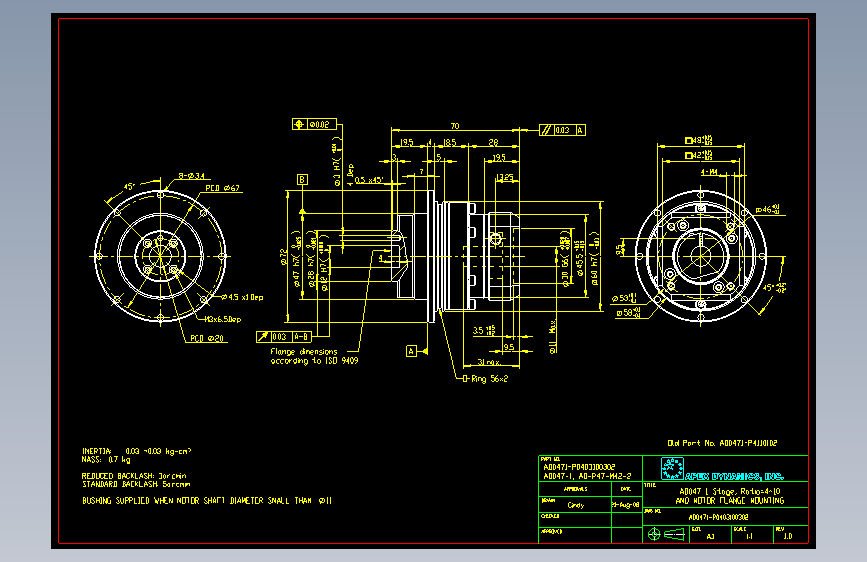This screenshot has width=867, height=562.
Task: Select the drawing number under DWG NO.
Action: point(718,517)
